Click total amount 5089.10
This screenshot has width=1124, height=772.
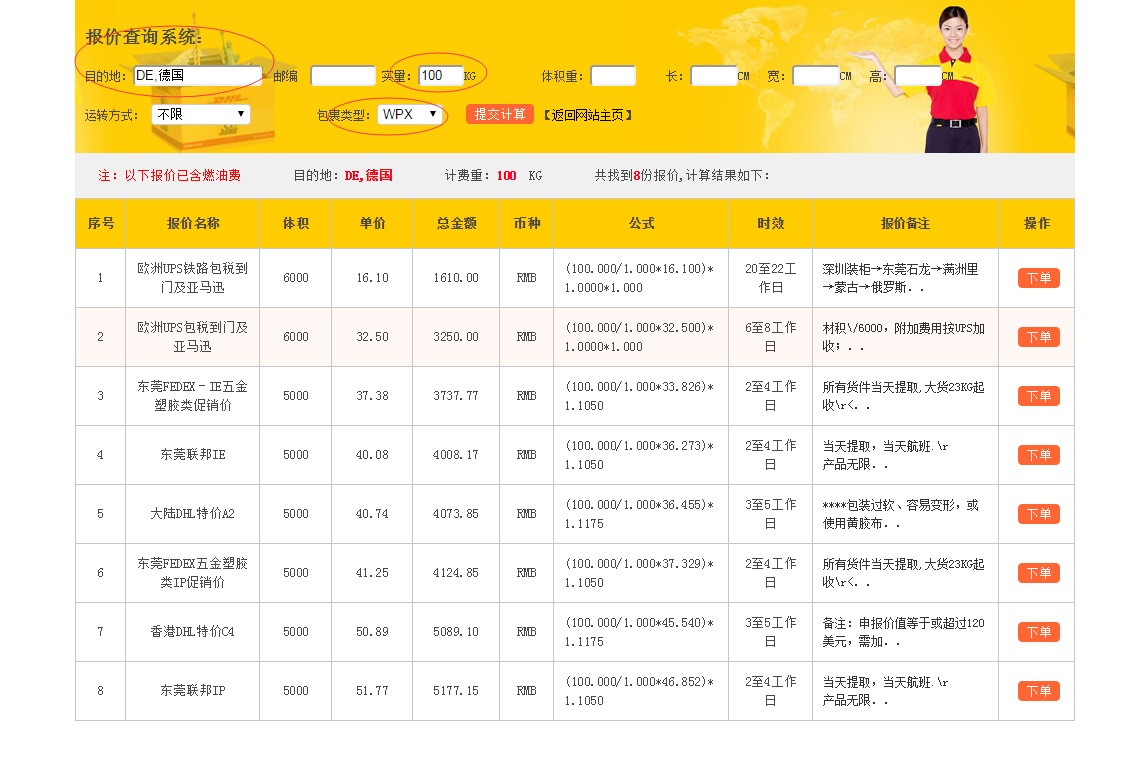456,632
